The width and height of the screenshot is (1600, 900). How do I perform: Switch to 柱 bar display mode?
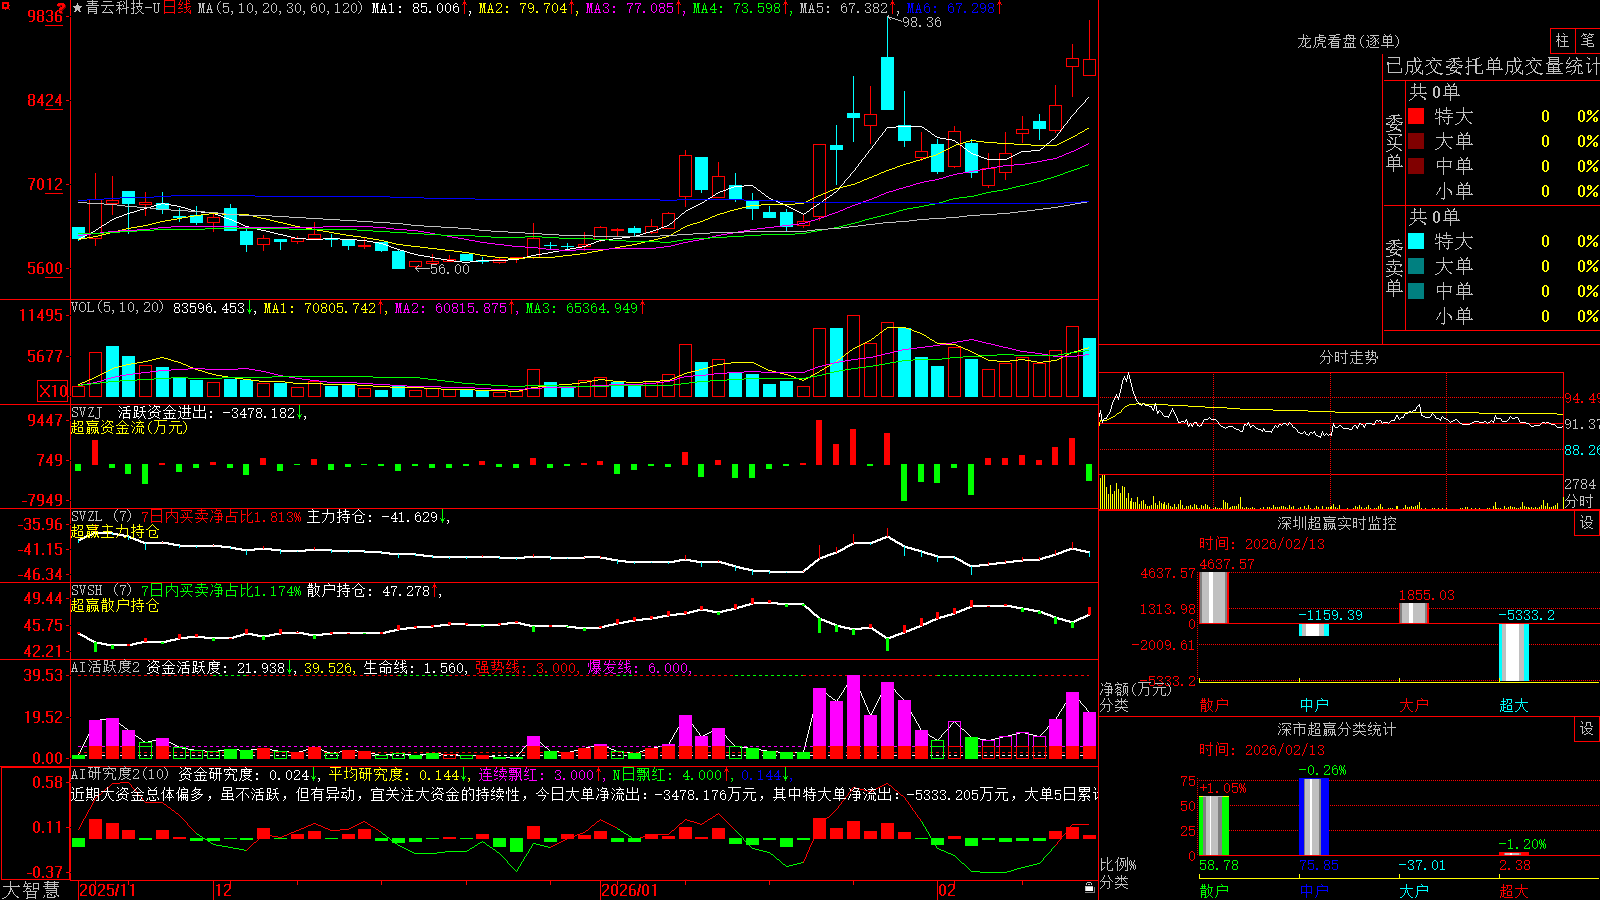(x=1562, y=40)
